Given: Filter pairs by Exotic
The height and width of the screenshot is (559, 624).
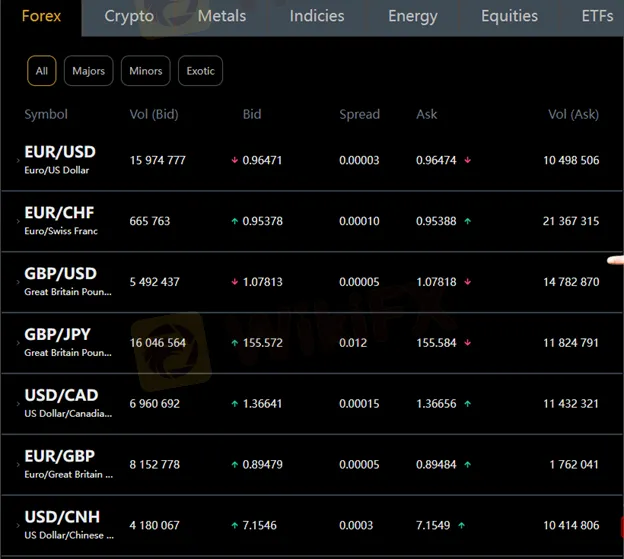Looking at the screenshot, I should (200, 71).
